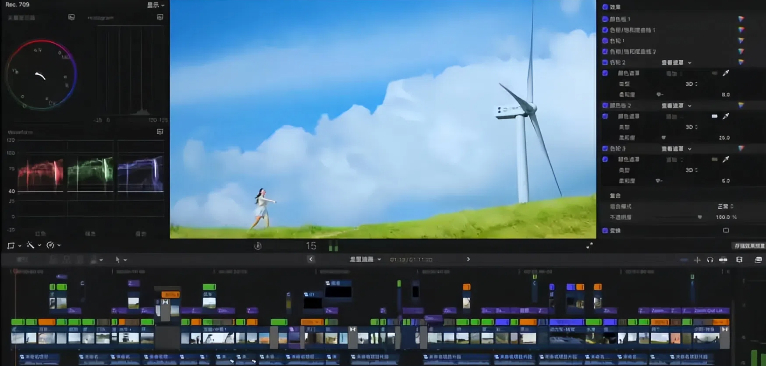Pick the eyedropper under 颜色板 2 color mask
This screenshot has width=766, height=366.
[726, 116]
